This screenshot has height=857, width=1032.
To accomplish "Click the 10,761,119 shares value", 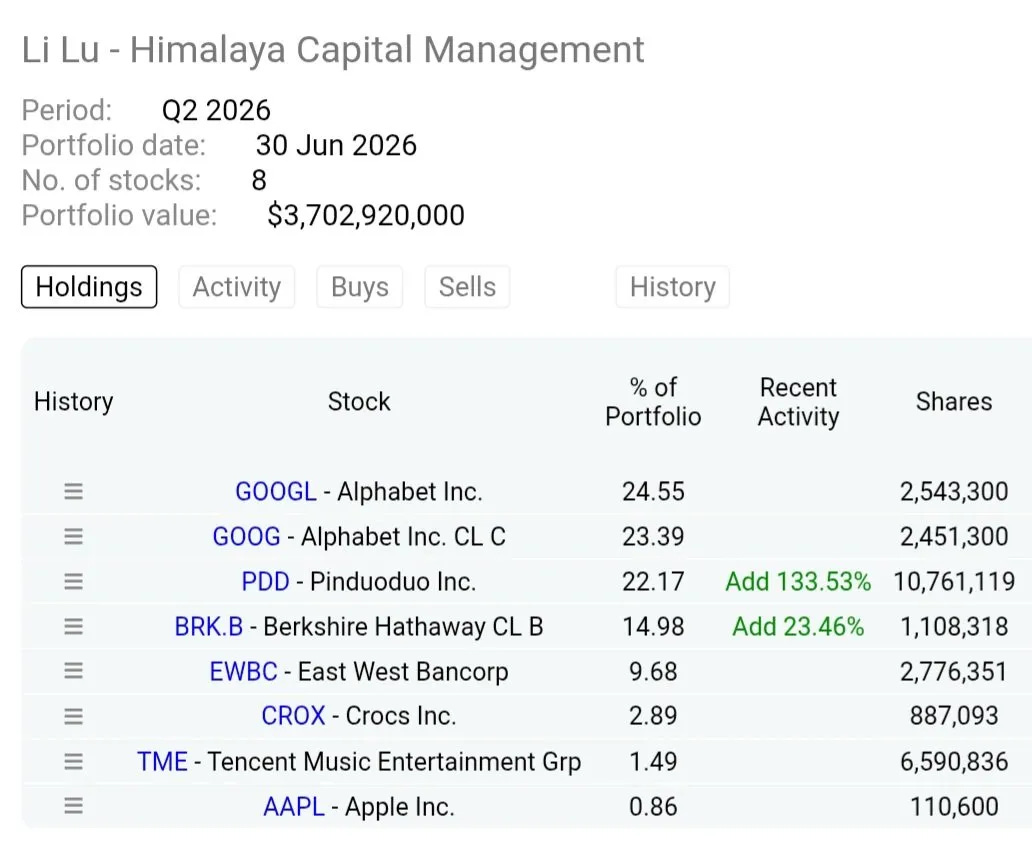I will point(954,582).
